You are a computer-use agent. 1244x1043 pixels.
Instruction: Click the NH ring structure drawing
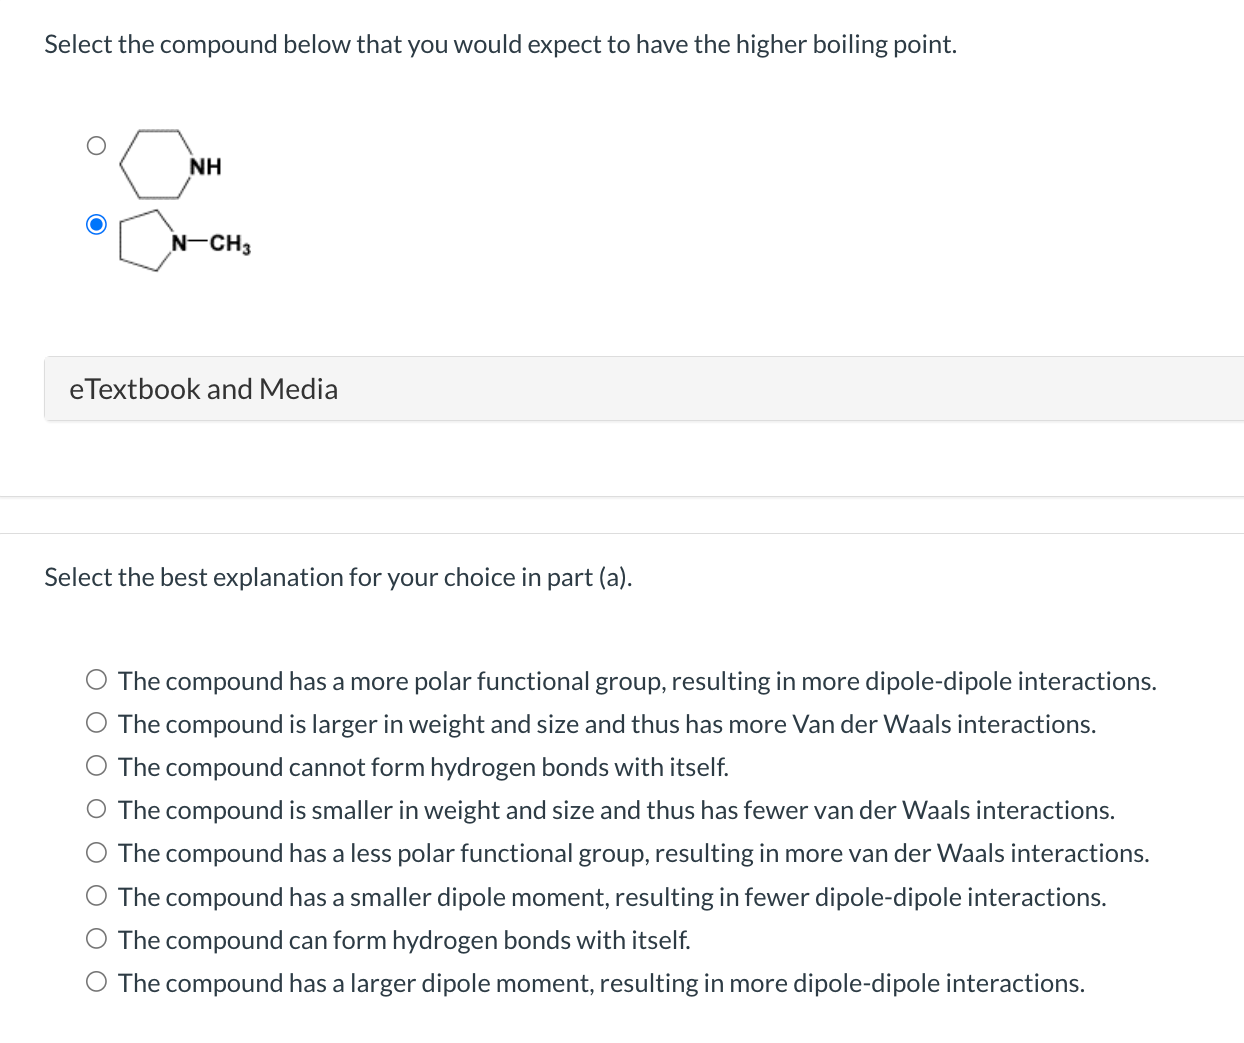tap(155, 165)
